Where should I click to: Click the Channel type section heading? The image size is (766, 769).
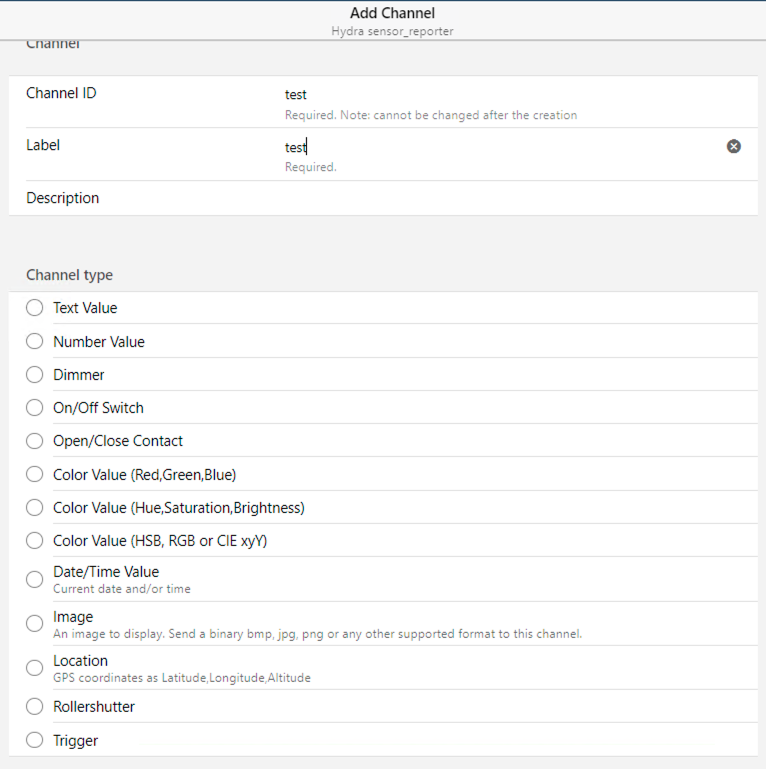pos(69,275)
